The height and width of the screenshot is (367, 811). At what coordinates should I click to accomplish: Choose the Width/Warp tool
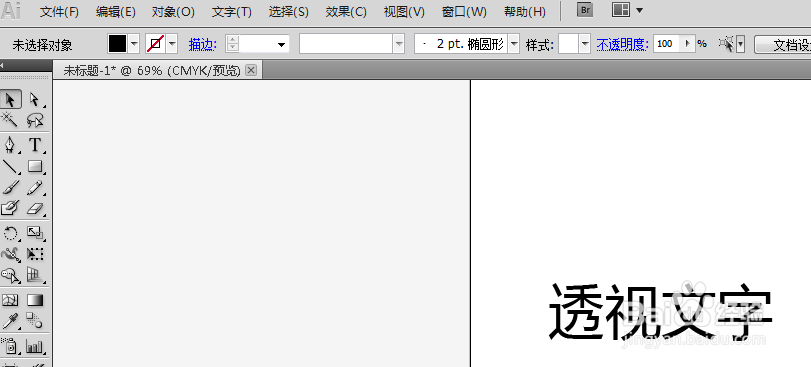(11, 254)
